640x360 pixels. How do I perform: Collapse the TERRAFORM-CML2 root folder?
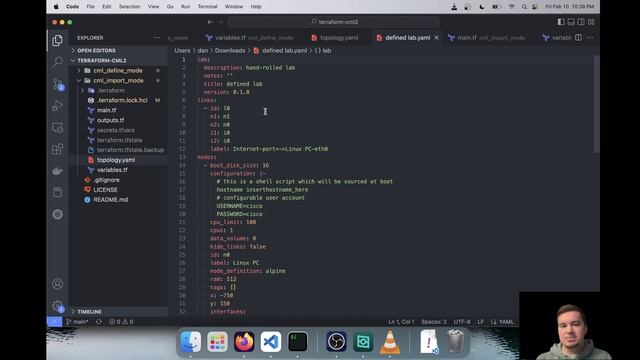coord(102,60)
